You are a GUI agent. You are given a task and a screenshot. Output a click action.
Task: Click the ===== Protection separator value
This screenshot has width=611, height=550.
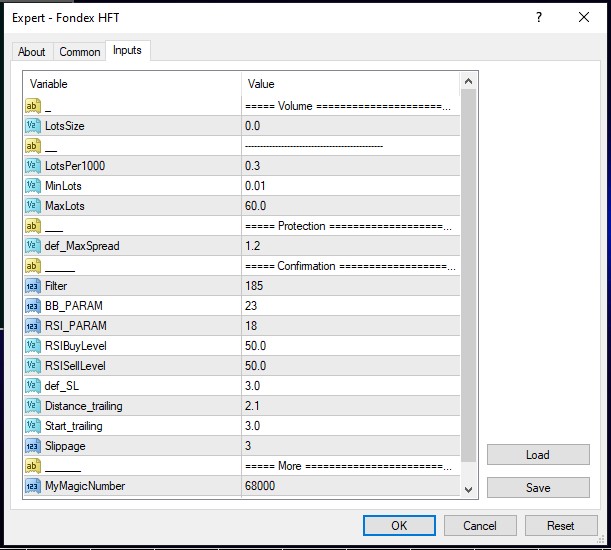(x=348, y=226)
